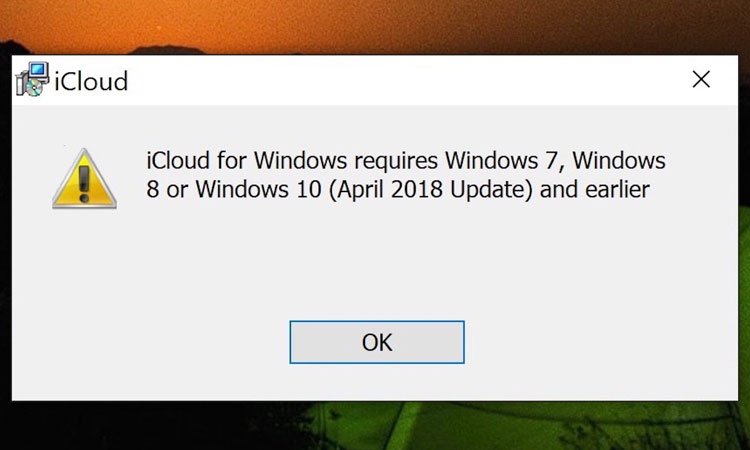This screenshot has width=750, height=450.
Task: Close the iCloud dialog with the X
Action: 702,80
